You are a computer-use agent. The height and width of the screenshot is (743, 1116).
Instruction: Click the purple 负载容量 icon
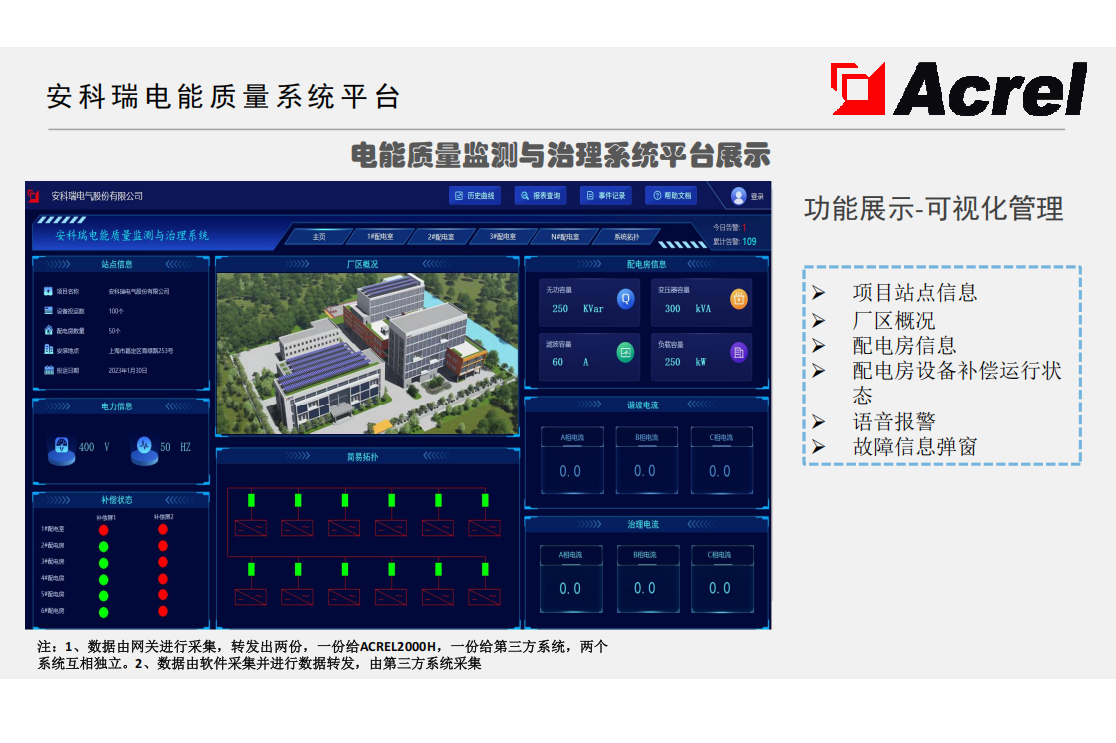click(739, 352)
